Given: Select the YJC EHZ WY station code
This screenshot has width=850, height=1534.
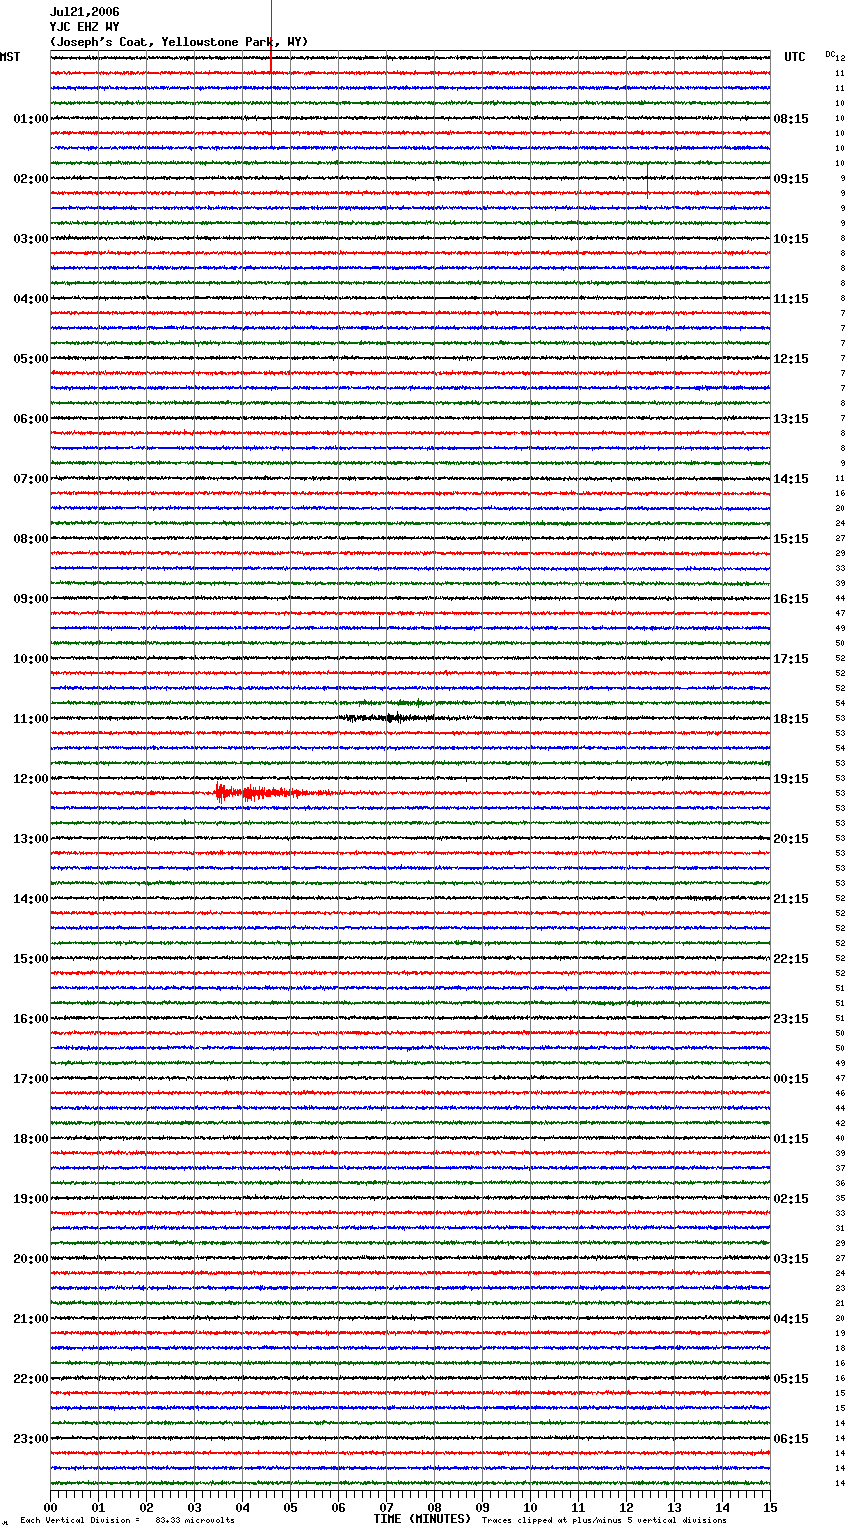Looking at the screenshot, I should 84,27.
